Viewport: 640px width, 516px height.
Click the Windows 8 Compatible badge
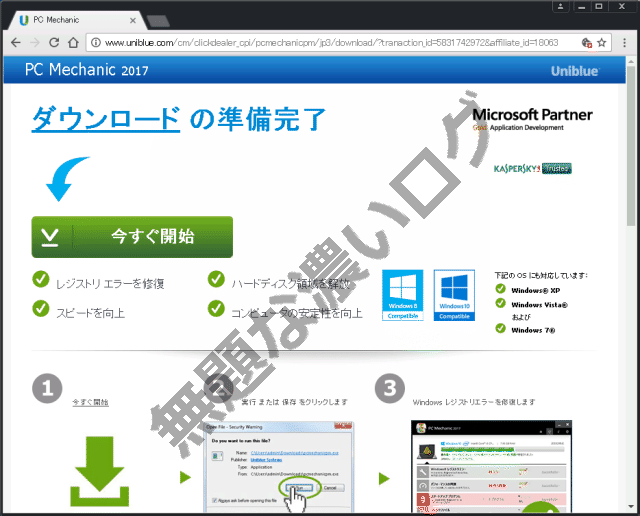(x=402, y=295)
